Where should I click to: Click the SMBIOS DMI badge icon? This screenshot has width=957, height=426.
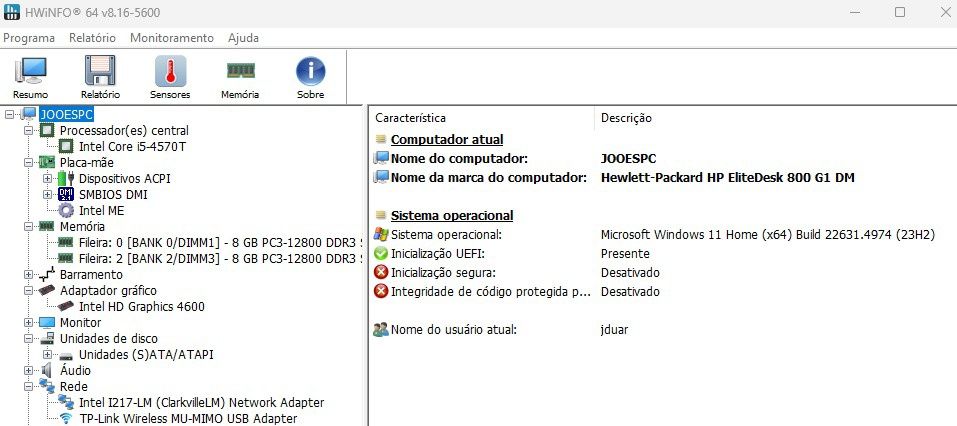[x=66, y=195]
